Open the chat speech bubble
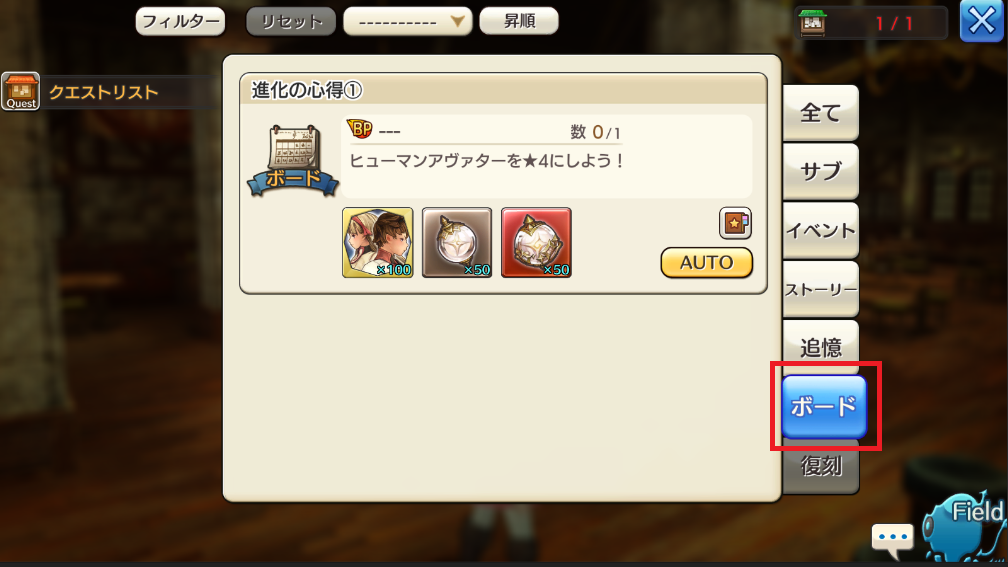The width and height of the screenshot is (1008, 567). (892, 540)
